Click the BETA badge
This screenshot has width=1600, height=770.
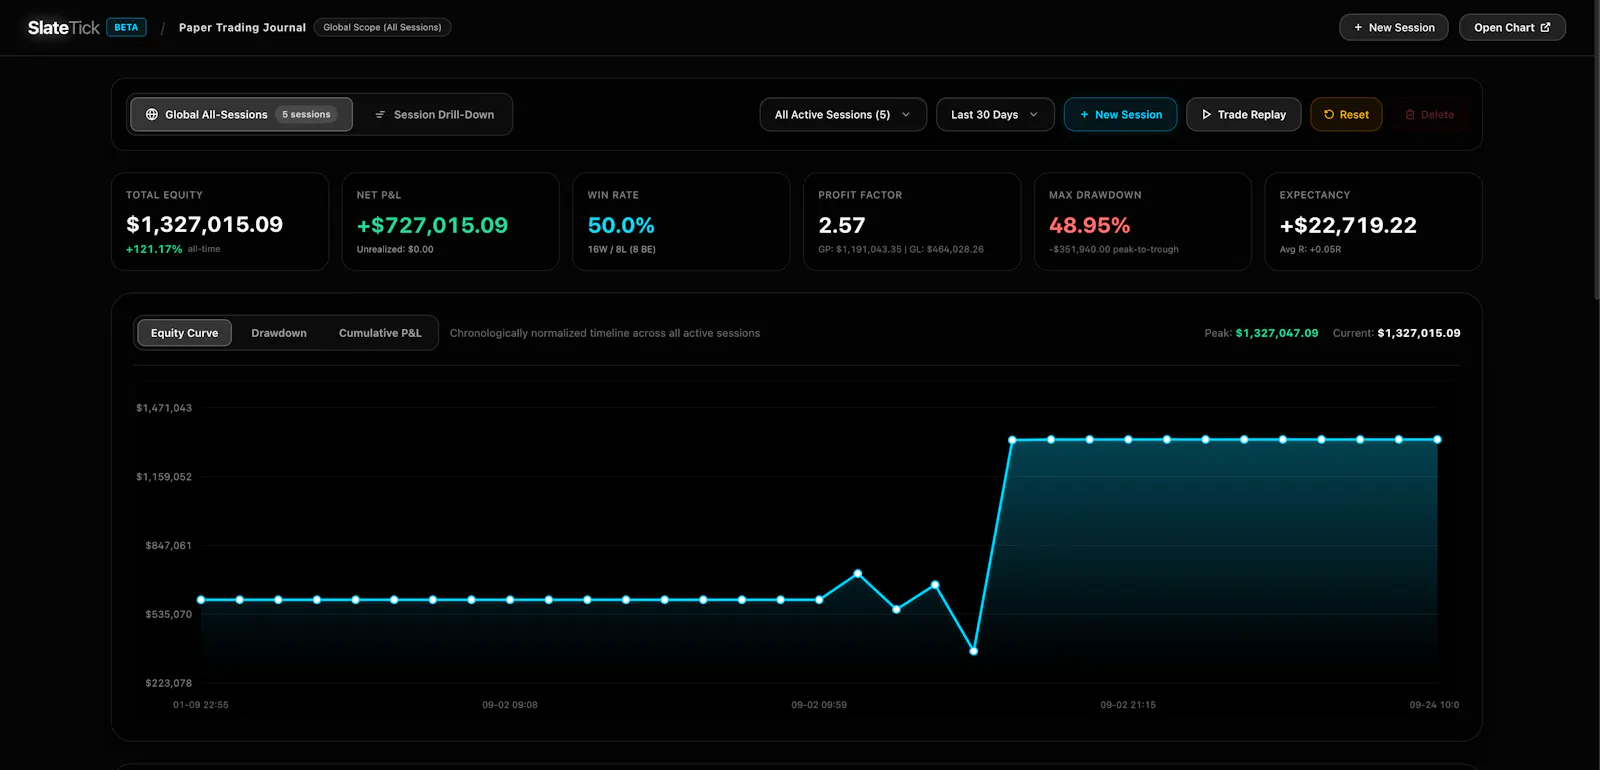point(126,28)
